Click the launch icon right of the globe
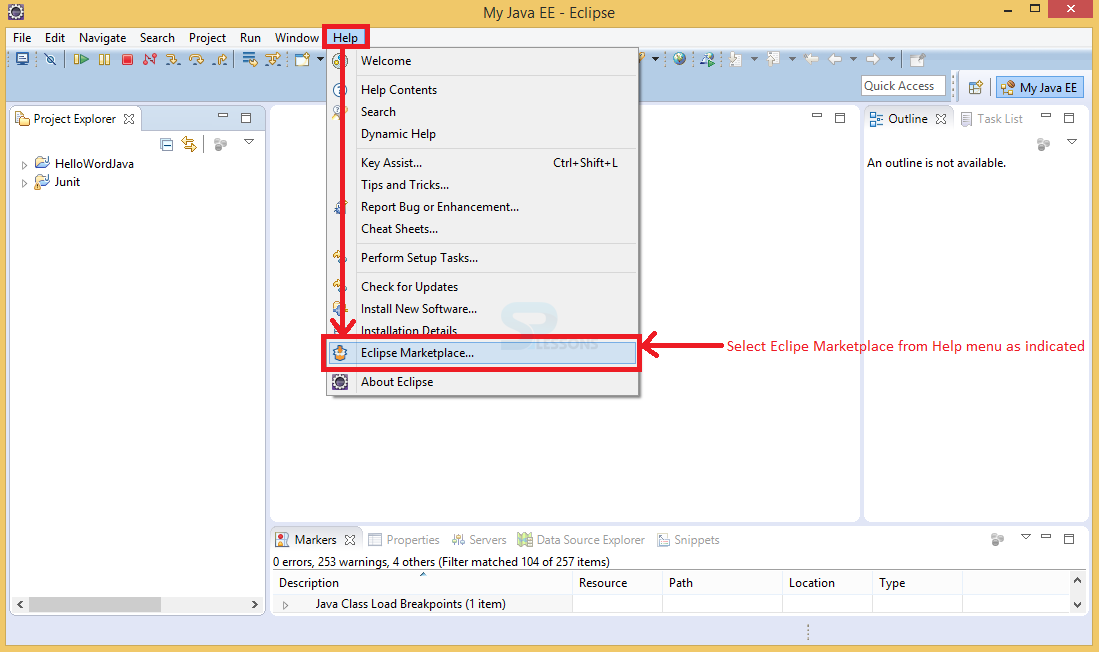The image size is (1099, 652). click(x=707, y=60)
